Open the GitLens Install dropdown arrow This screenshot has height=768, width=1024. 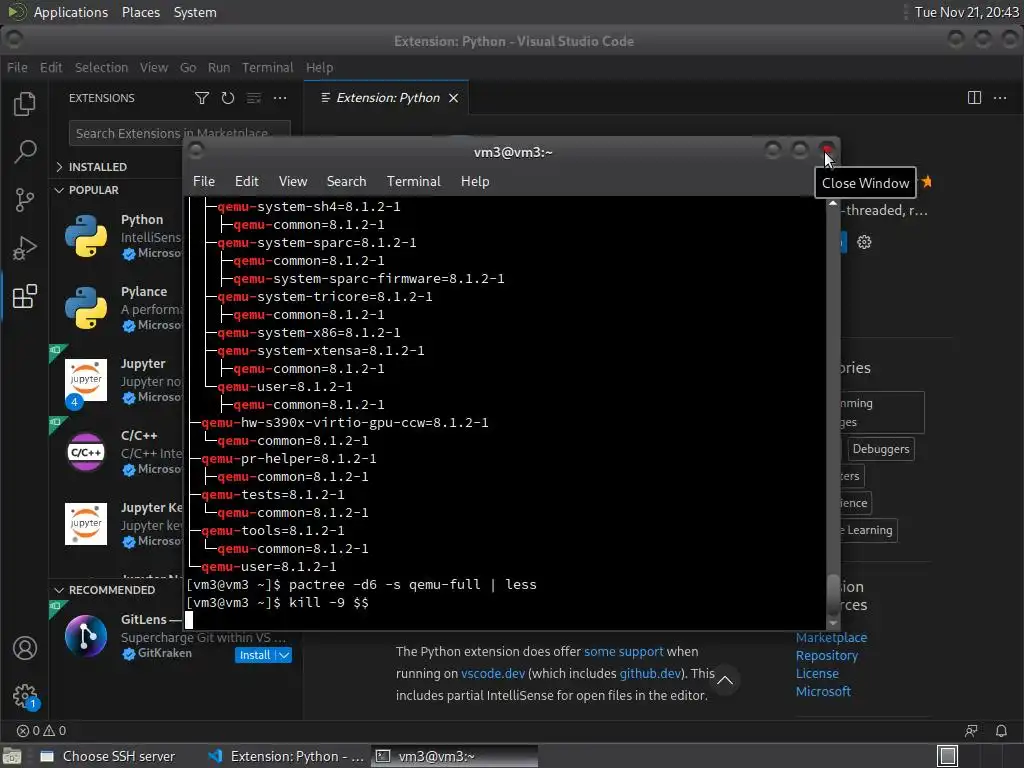click(284, 655)
